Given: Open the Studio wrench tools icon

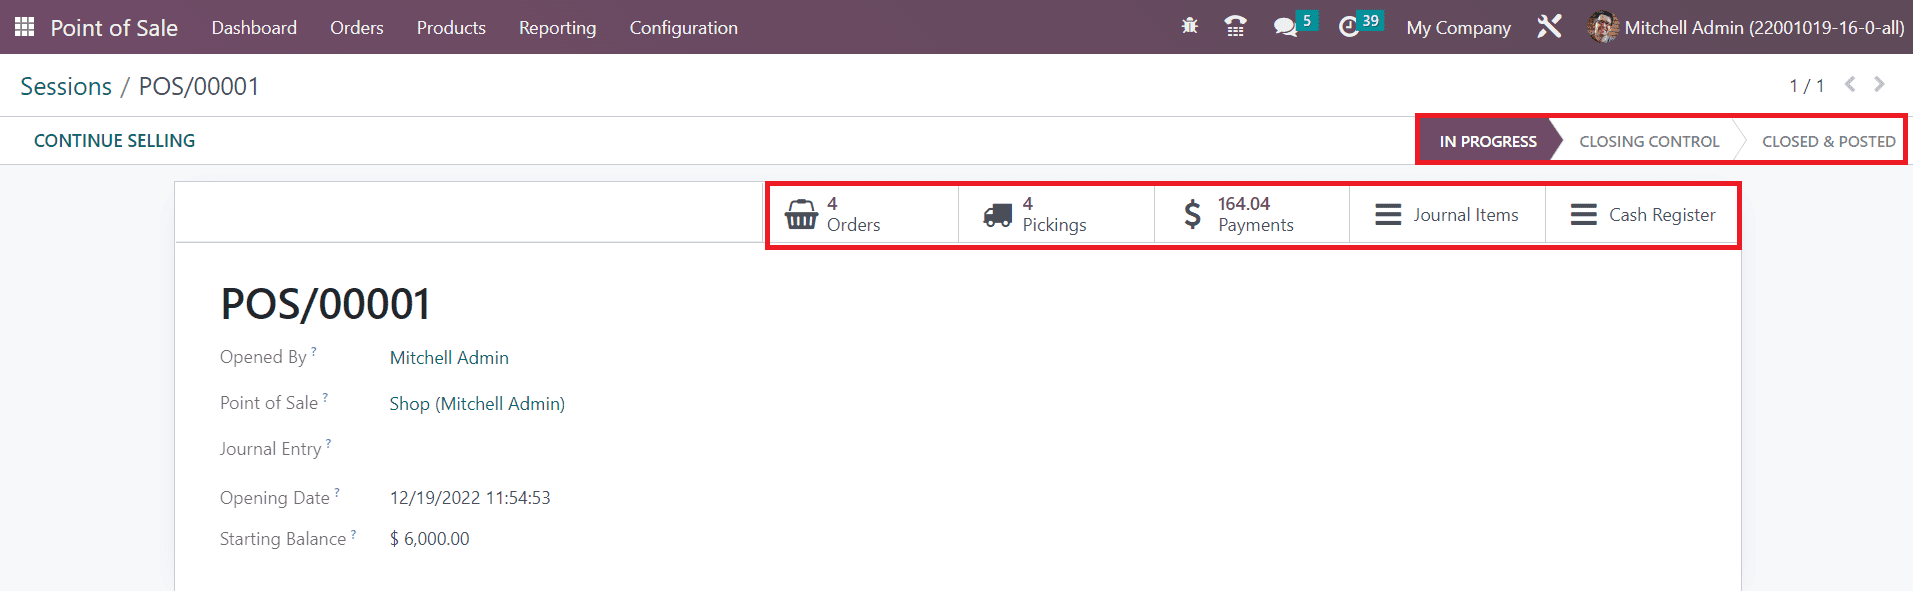Looking at the screenshot, I should (1549, 27).
